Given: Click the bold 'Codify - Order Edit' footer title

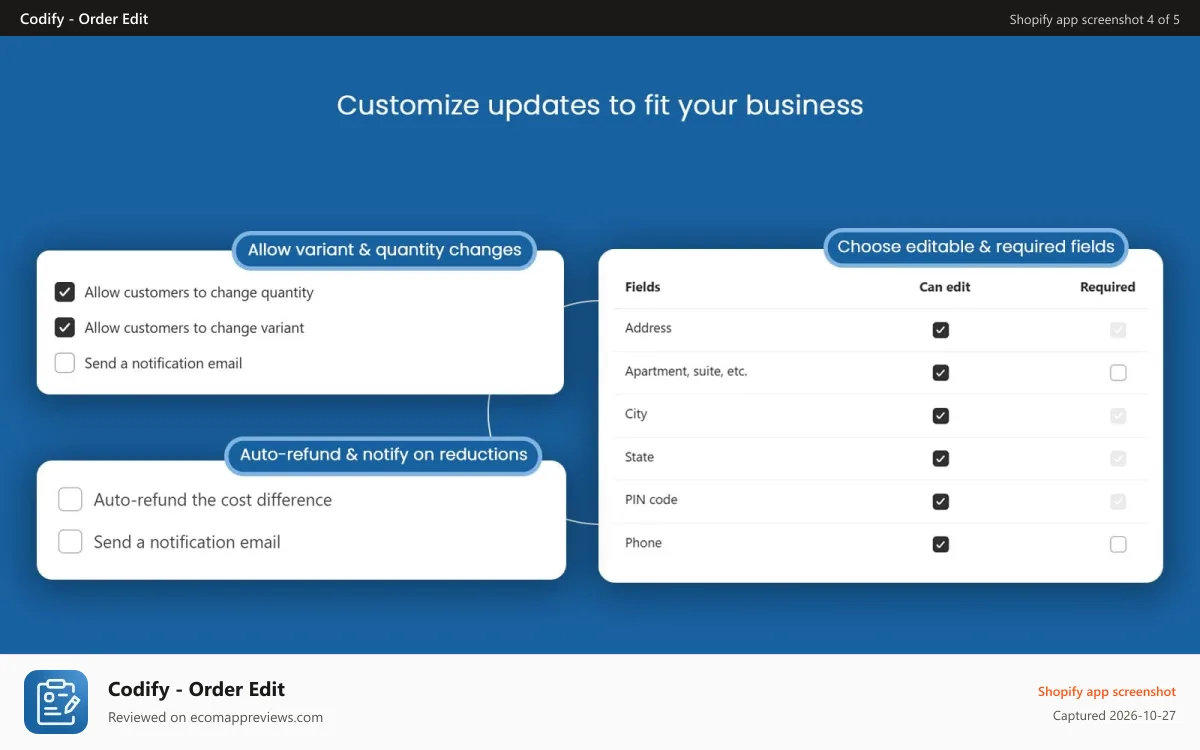Looking at the screenshot, I should (197, 689).
